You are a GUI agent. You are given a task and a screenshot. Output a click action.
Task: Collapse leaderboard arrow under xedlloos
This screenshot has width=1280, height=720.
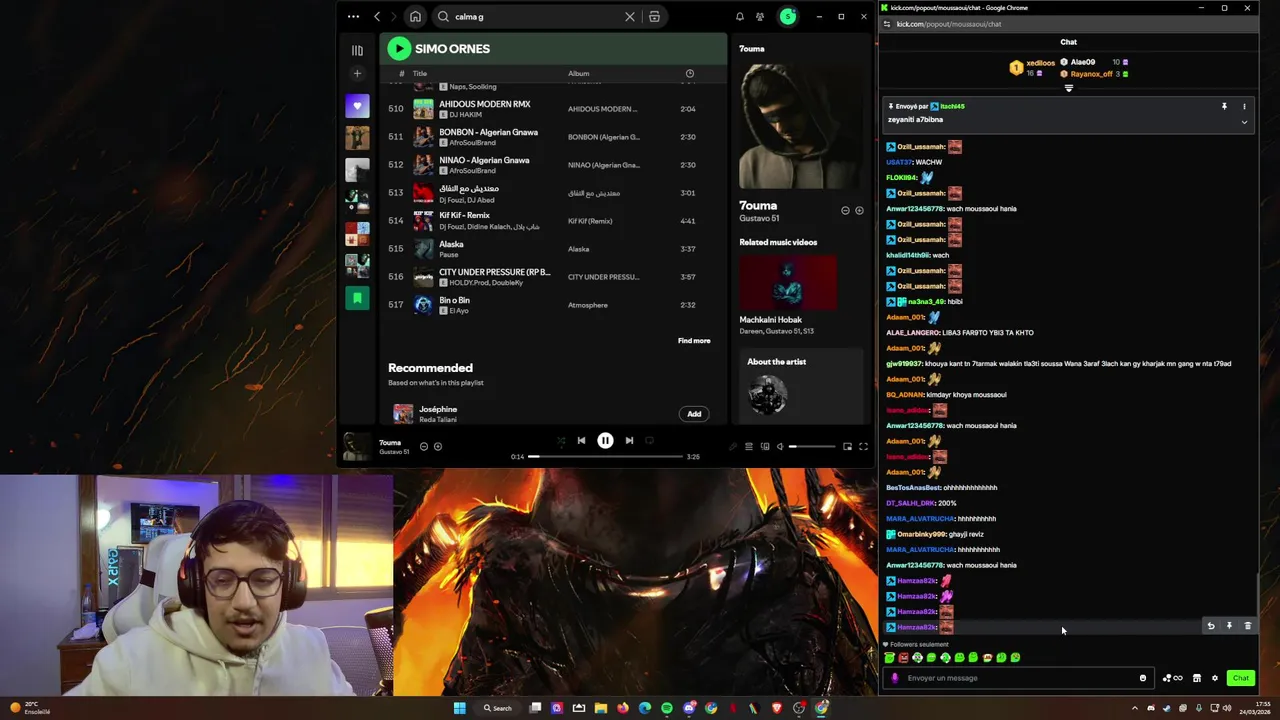[1068, 88]
